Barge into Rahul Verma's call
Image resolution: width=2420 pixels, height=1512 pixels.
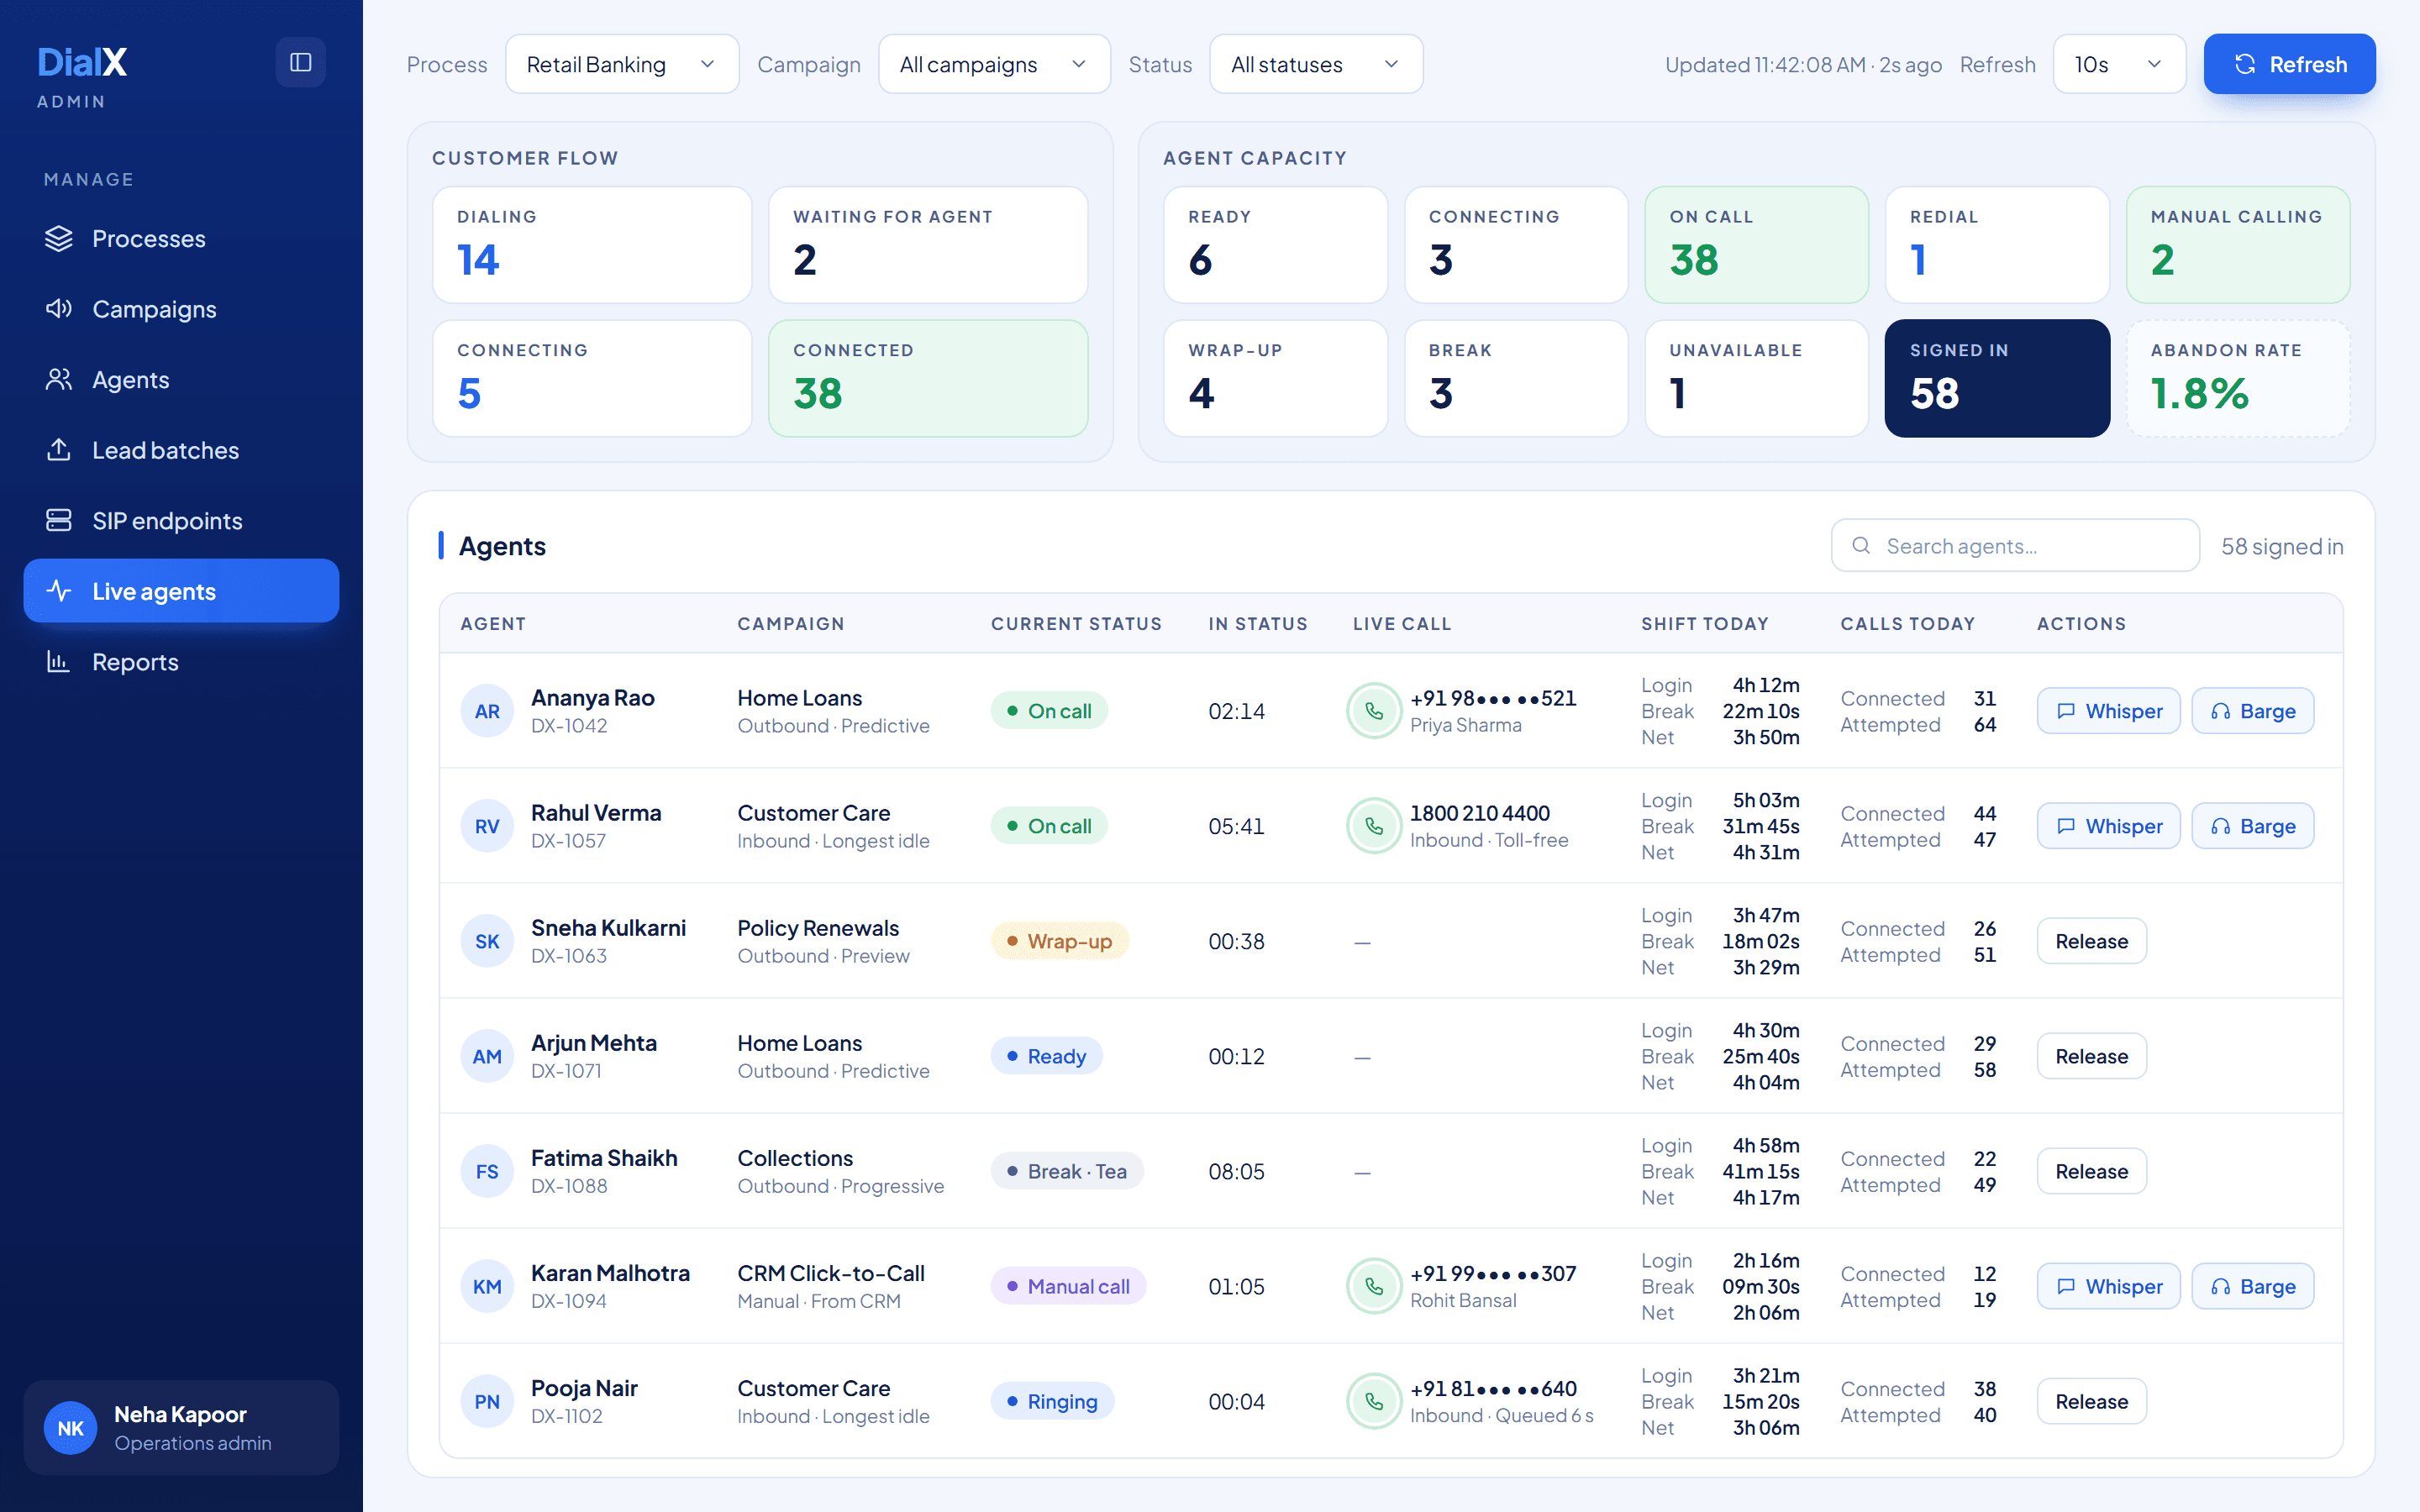click(2252, 826)
